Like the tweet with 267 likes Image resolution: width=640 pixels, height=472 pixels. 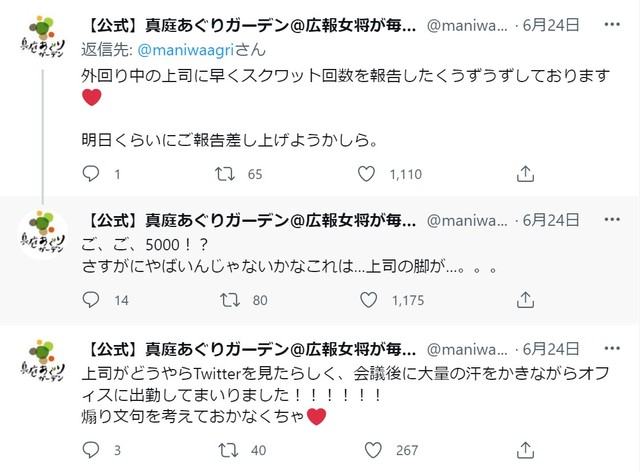[x=367, y=449]
